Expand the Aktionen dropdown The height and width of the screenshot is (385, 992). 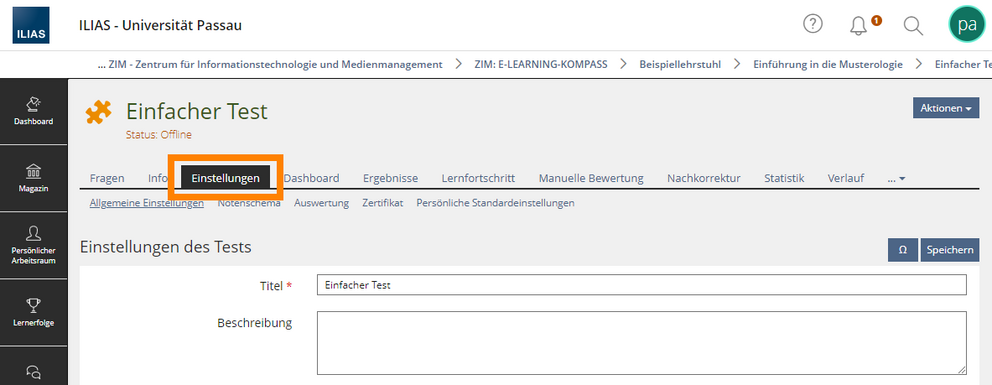946,108
